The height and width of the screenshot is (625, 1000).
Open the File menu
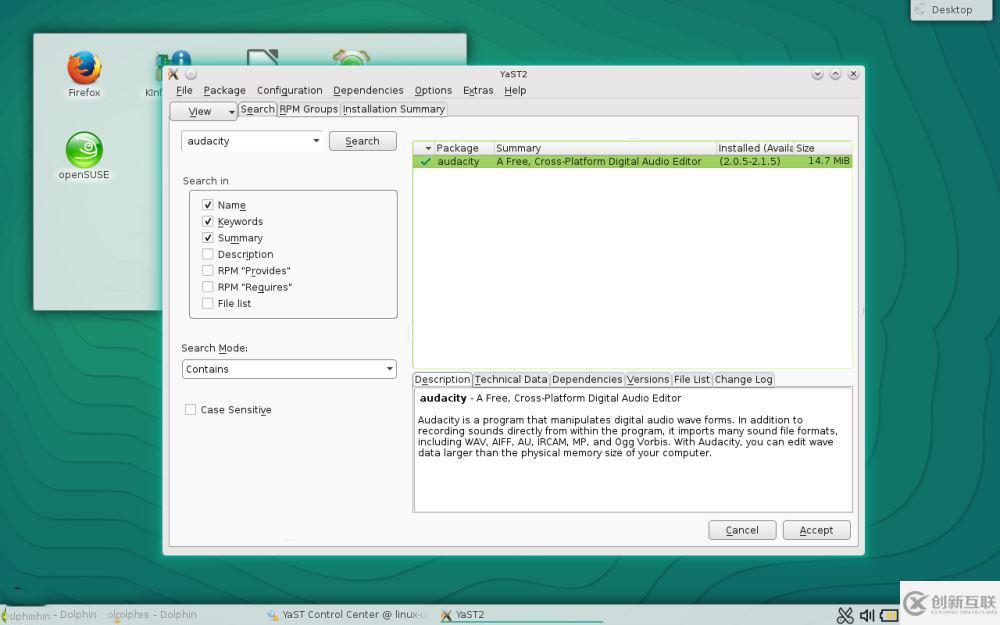pyautogui.click(x=184, y=91)
